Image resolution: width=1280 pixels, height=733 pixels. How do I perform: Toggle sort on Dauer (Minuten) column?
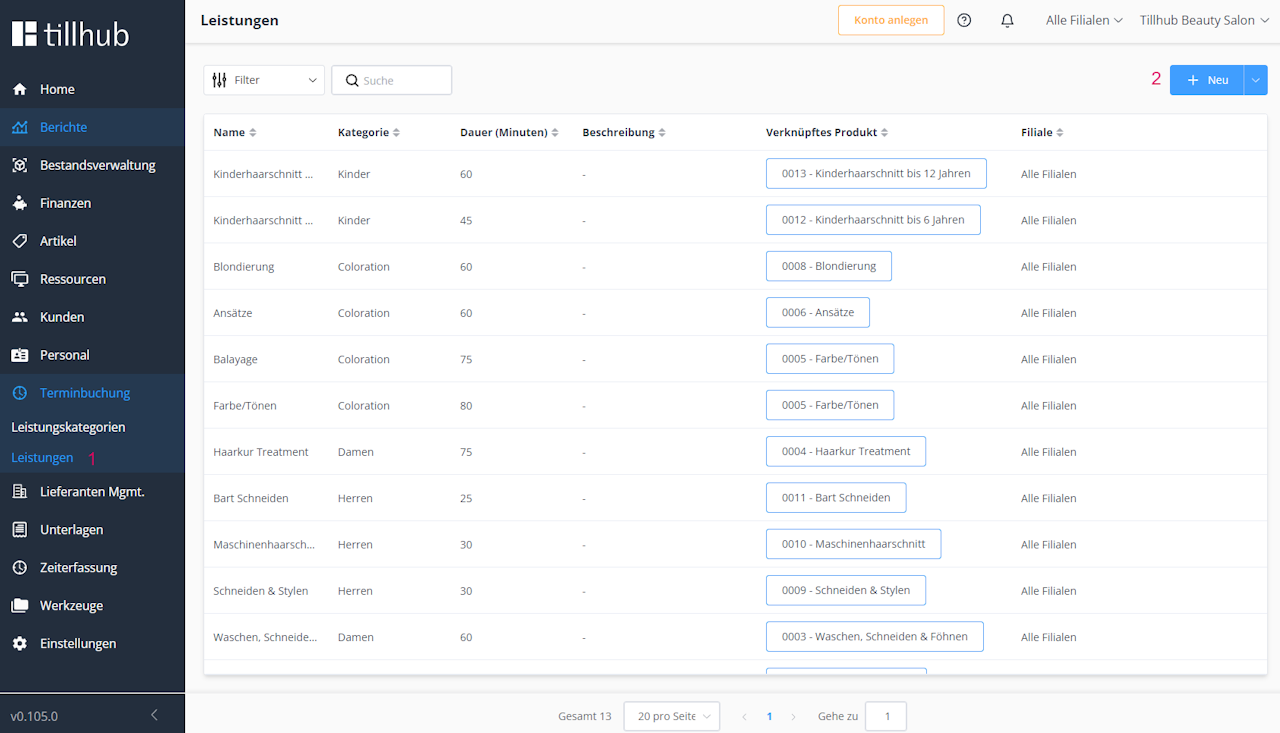(x=555, y=133)
